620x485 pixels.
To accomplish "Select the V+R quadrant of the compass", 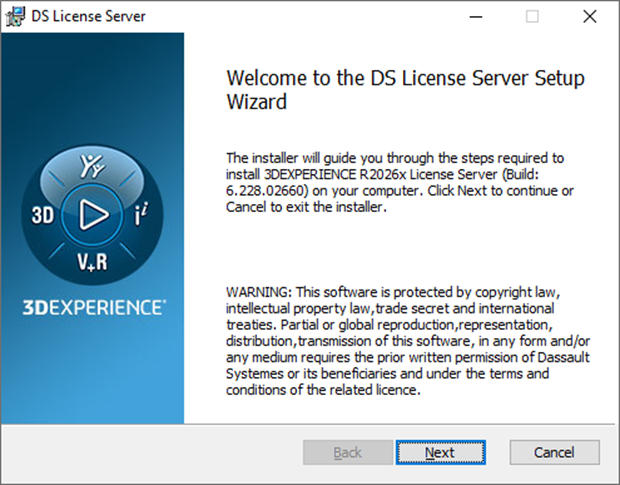I will 92,263.
